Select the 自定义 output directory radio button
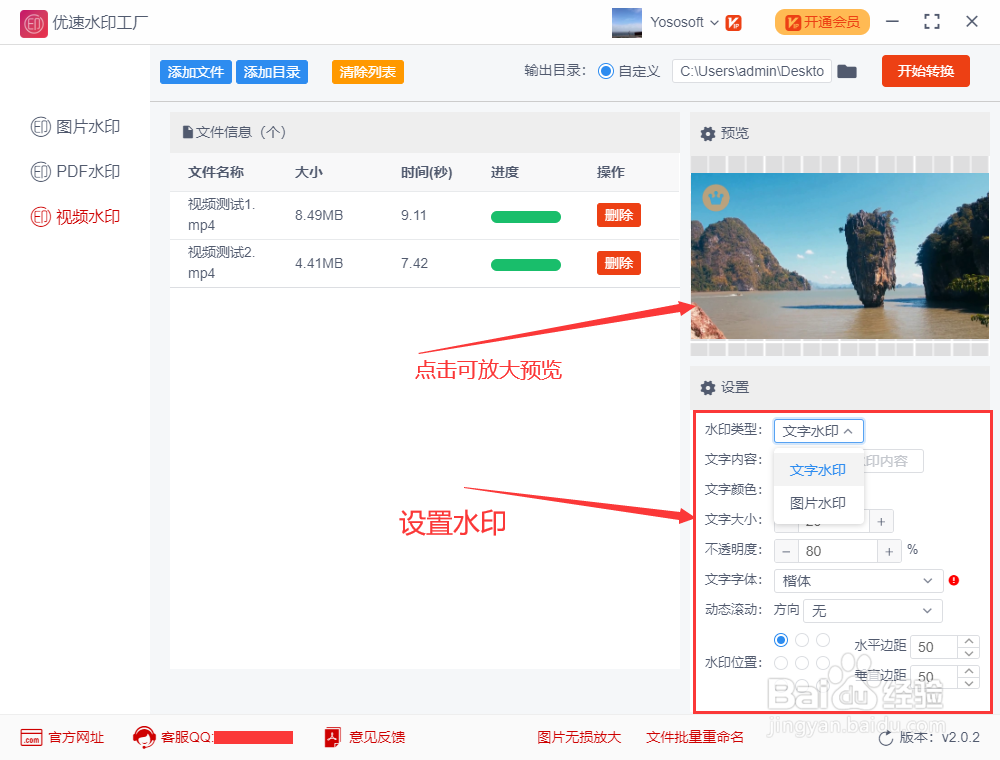Viewport: 1000px width, 760px height. coord(608,71)
